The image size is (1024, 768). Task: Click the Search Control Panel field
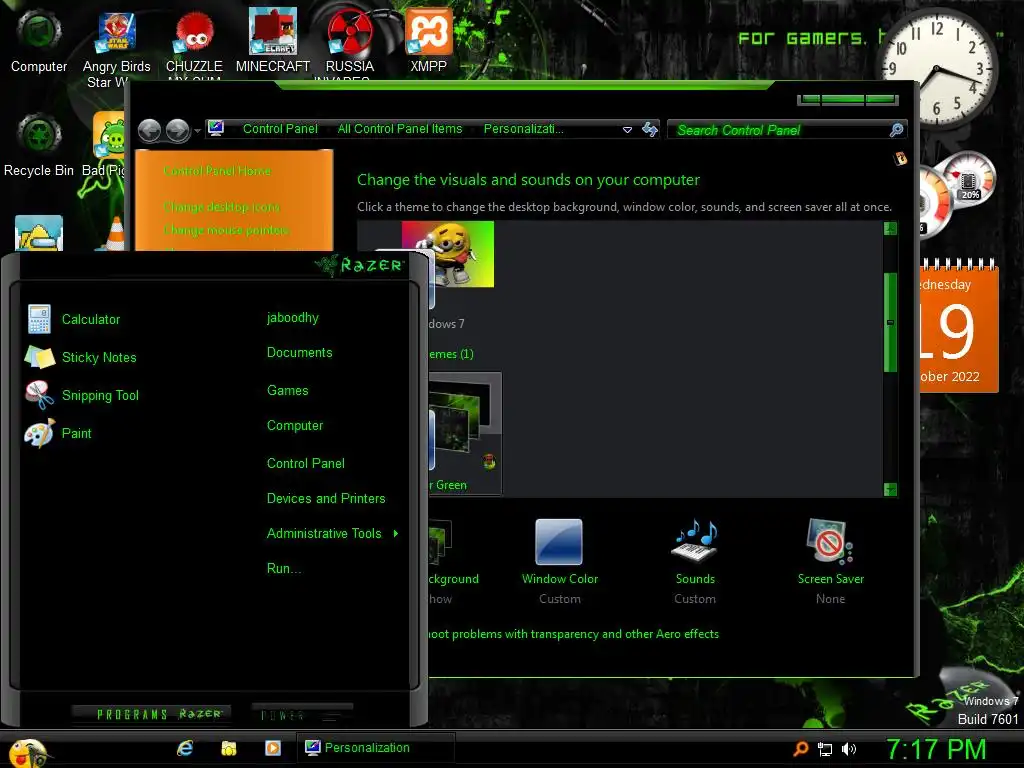[780, 130]
